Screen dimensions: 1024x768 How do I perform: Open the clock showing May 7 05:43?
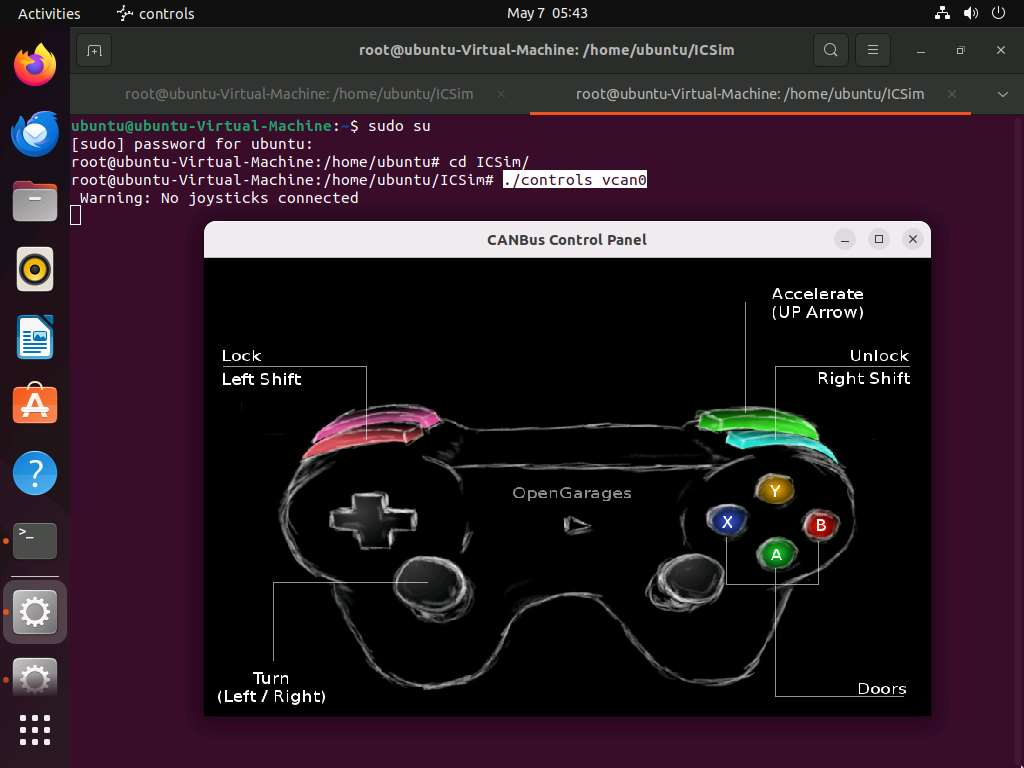click(x=547, y=13)
